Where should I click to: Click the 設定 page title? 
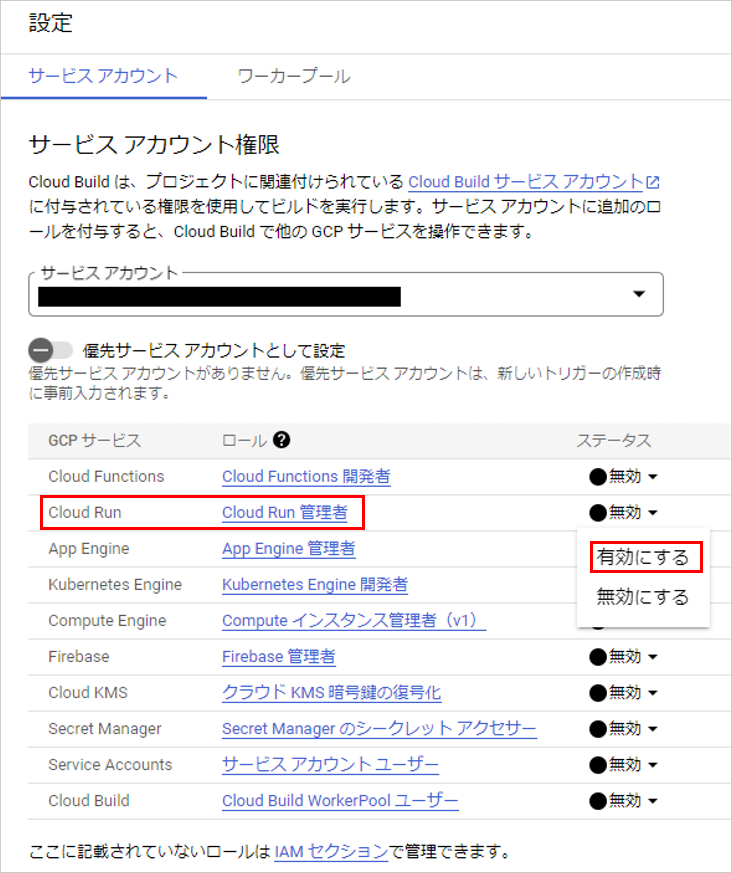[x=51, y=23]
